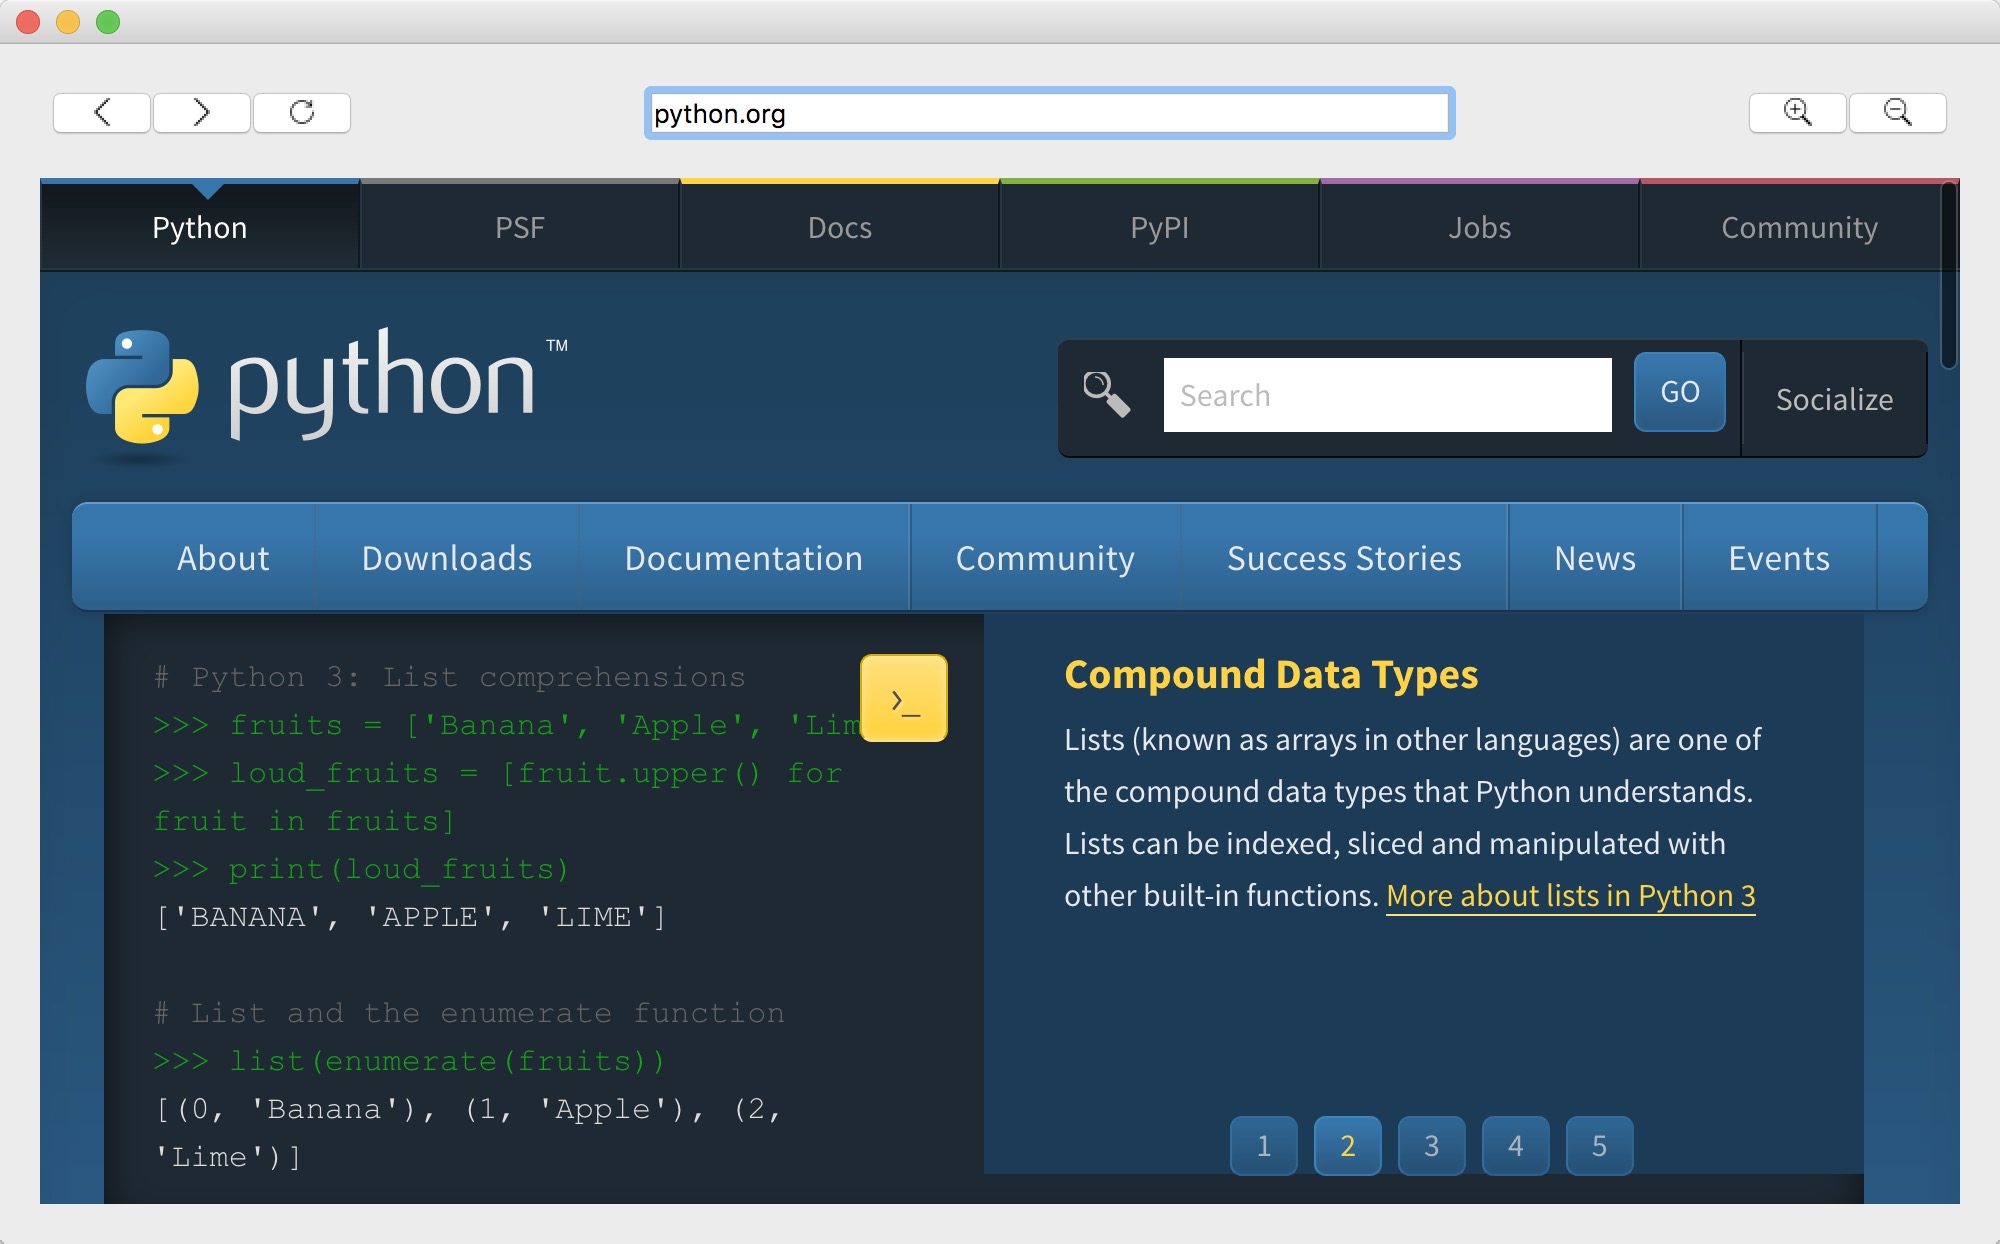Viewport: 2000px width, 1244px height.
Task: Click the browser back arrow
Action: tap(102, 112)
